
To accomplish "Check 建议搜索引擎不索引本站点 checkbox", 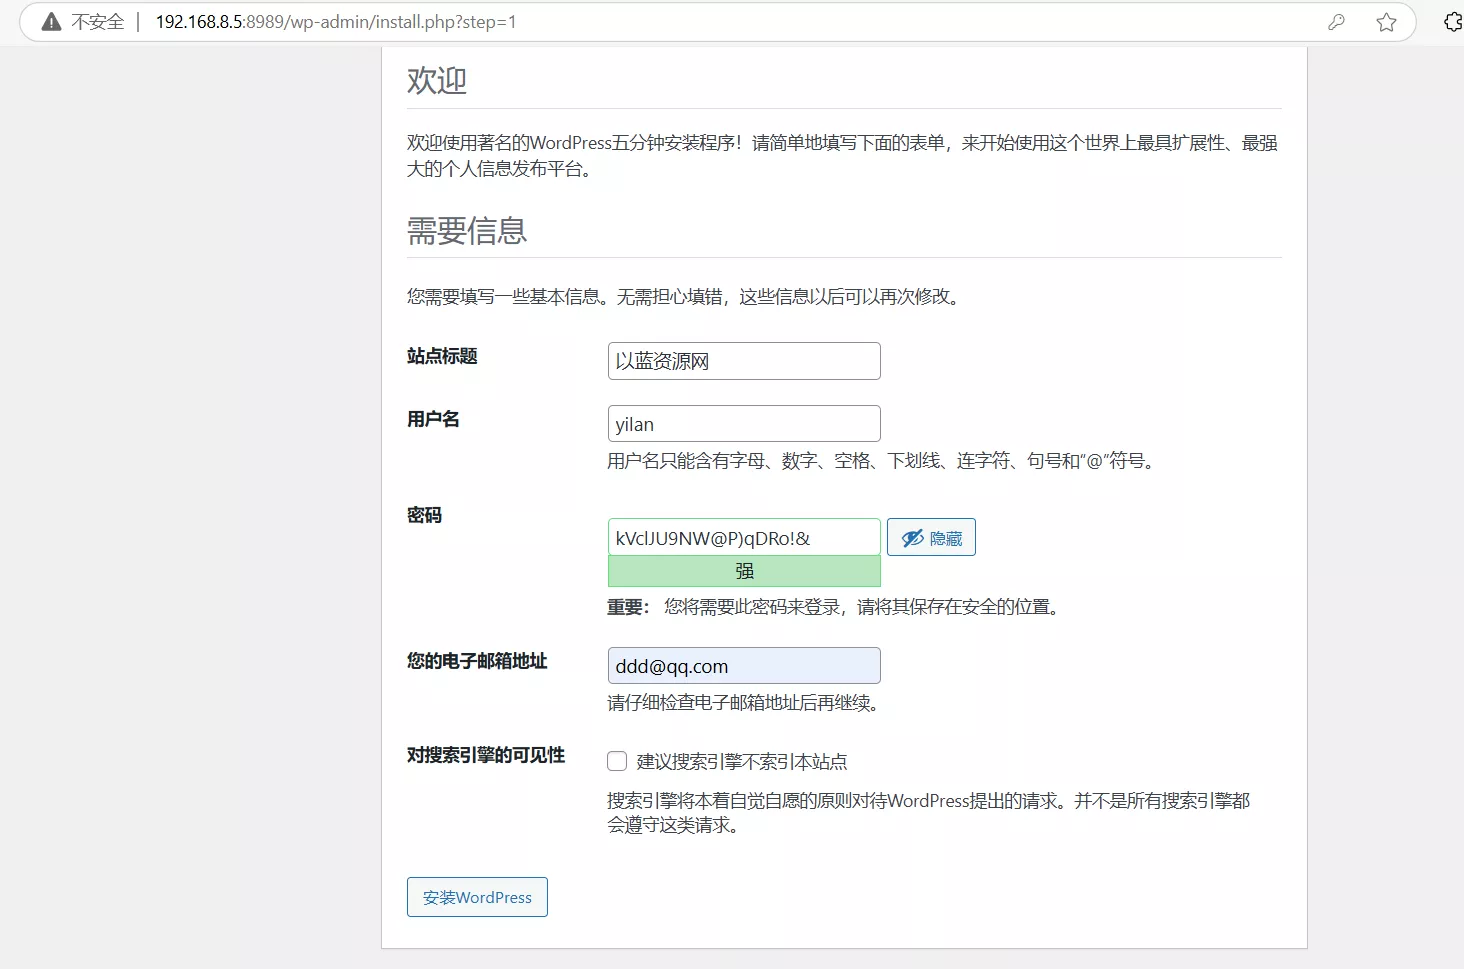I will (617, 761).
